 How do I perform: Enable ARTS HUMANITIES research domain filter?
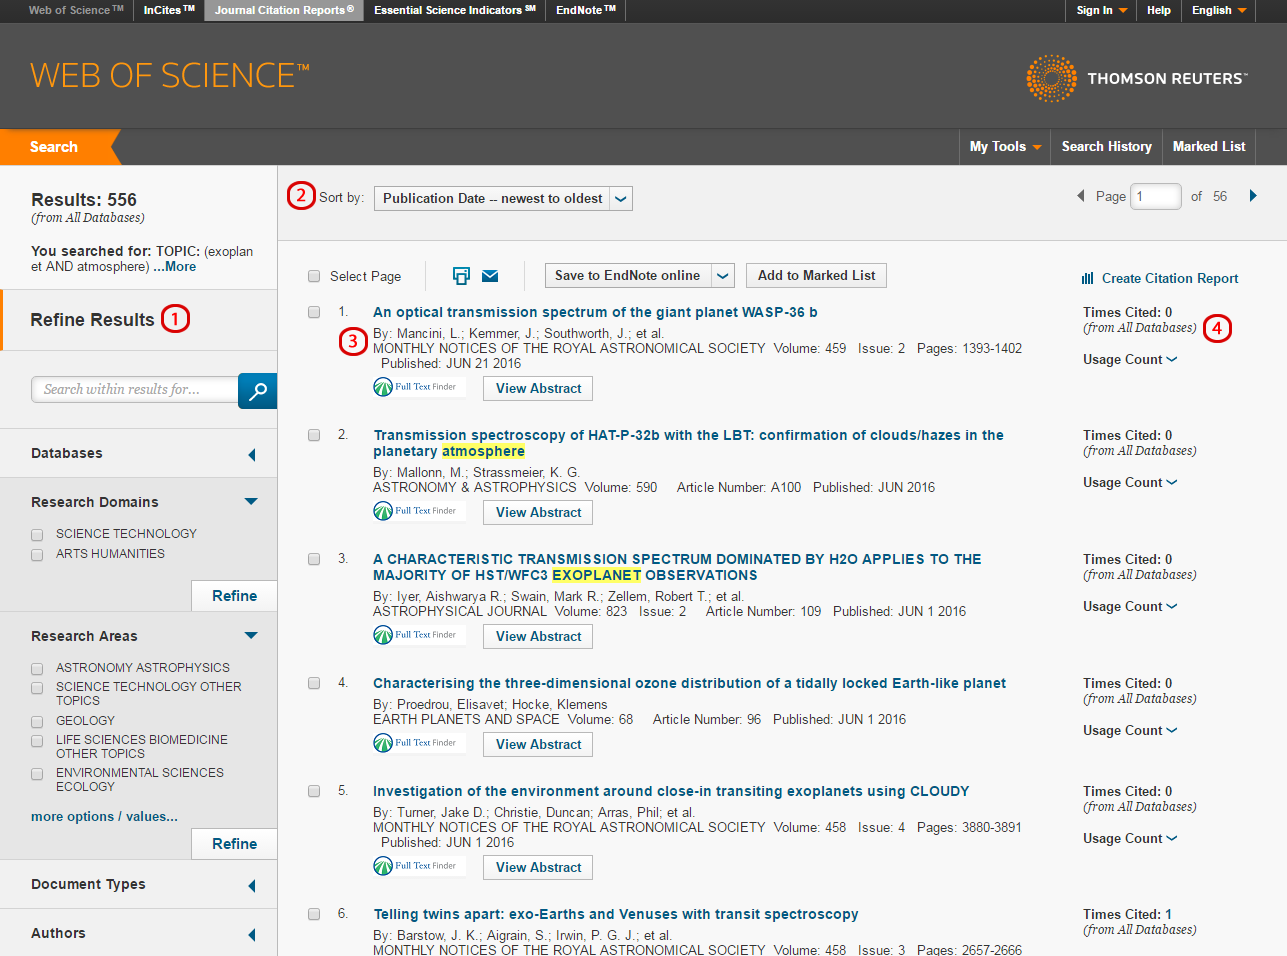tap(37, 554)
